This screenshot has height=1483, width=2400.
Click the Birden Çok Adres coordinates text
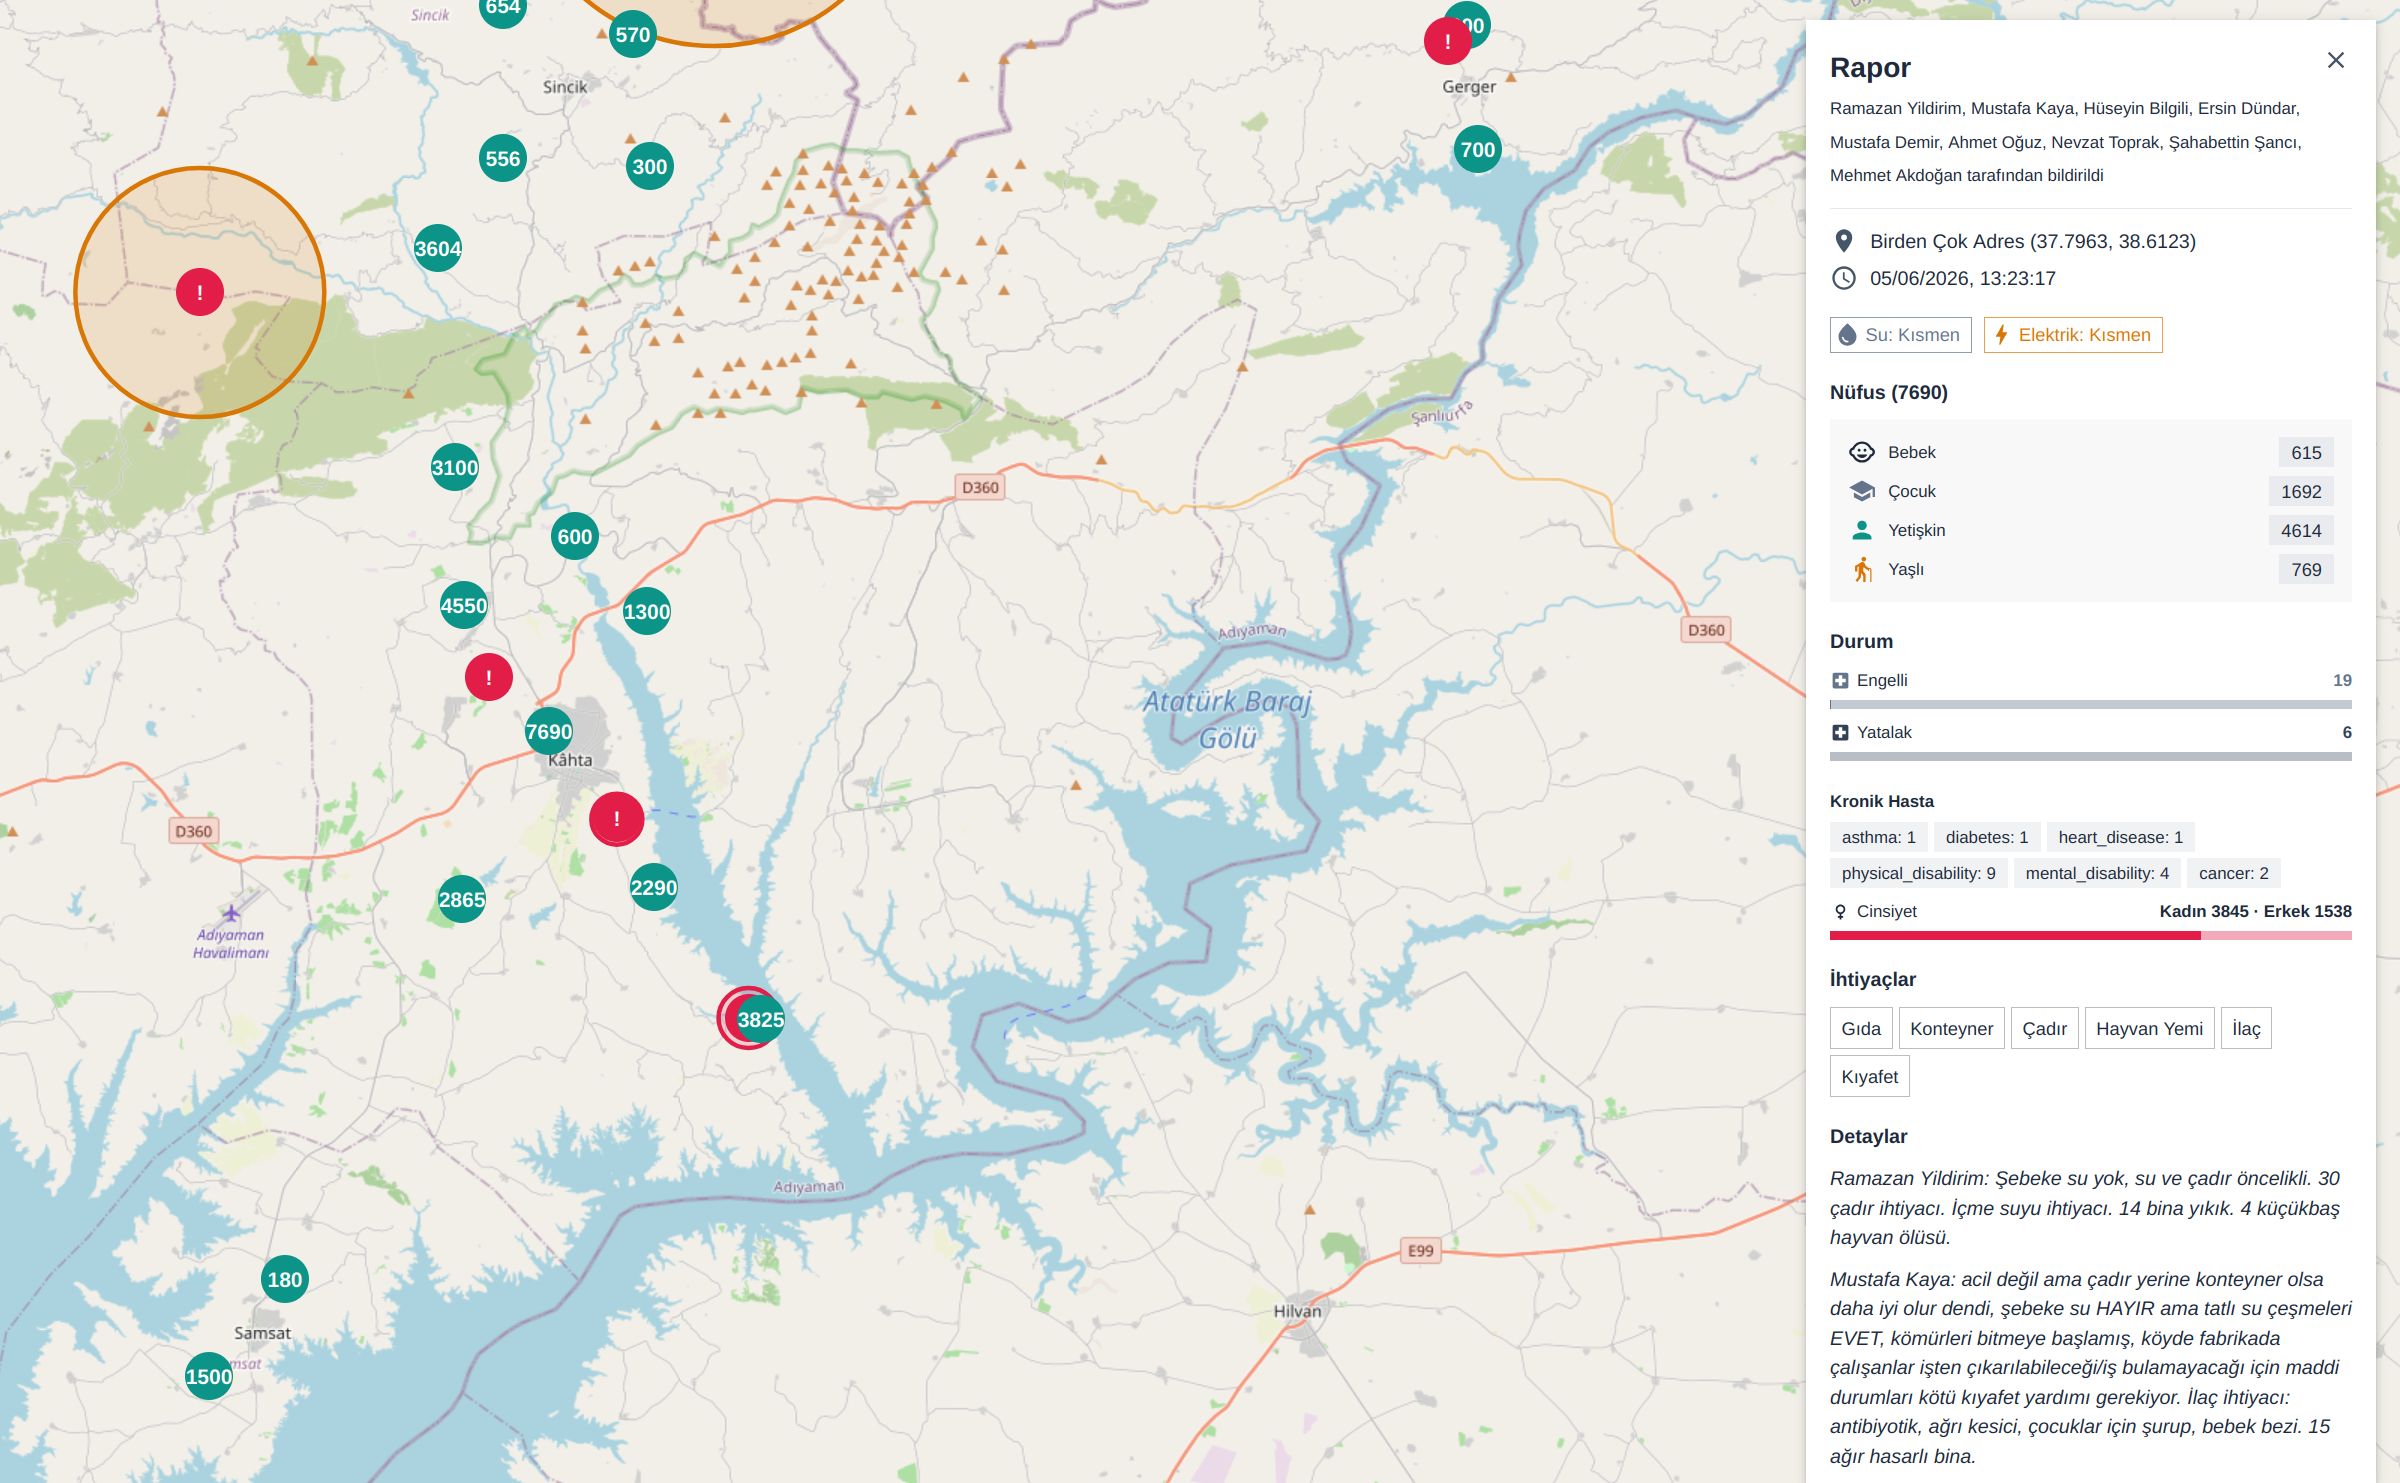[2033, 241]
